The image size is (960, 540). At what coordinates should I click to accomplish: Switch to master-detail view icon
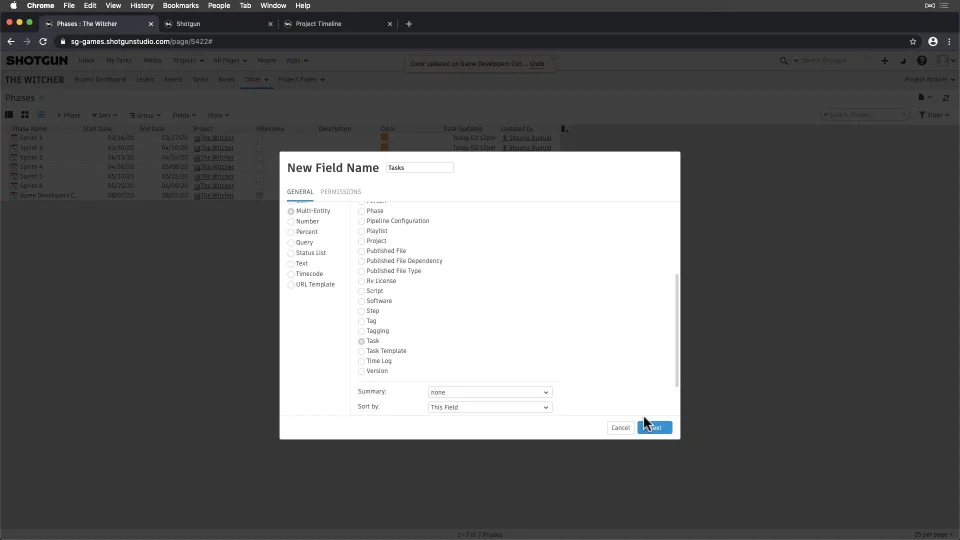click(x=9, y=115)
